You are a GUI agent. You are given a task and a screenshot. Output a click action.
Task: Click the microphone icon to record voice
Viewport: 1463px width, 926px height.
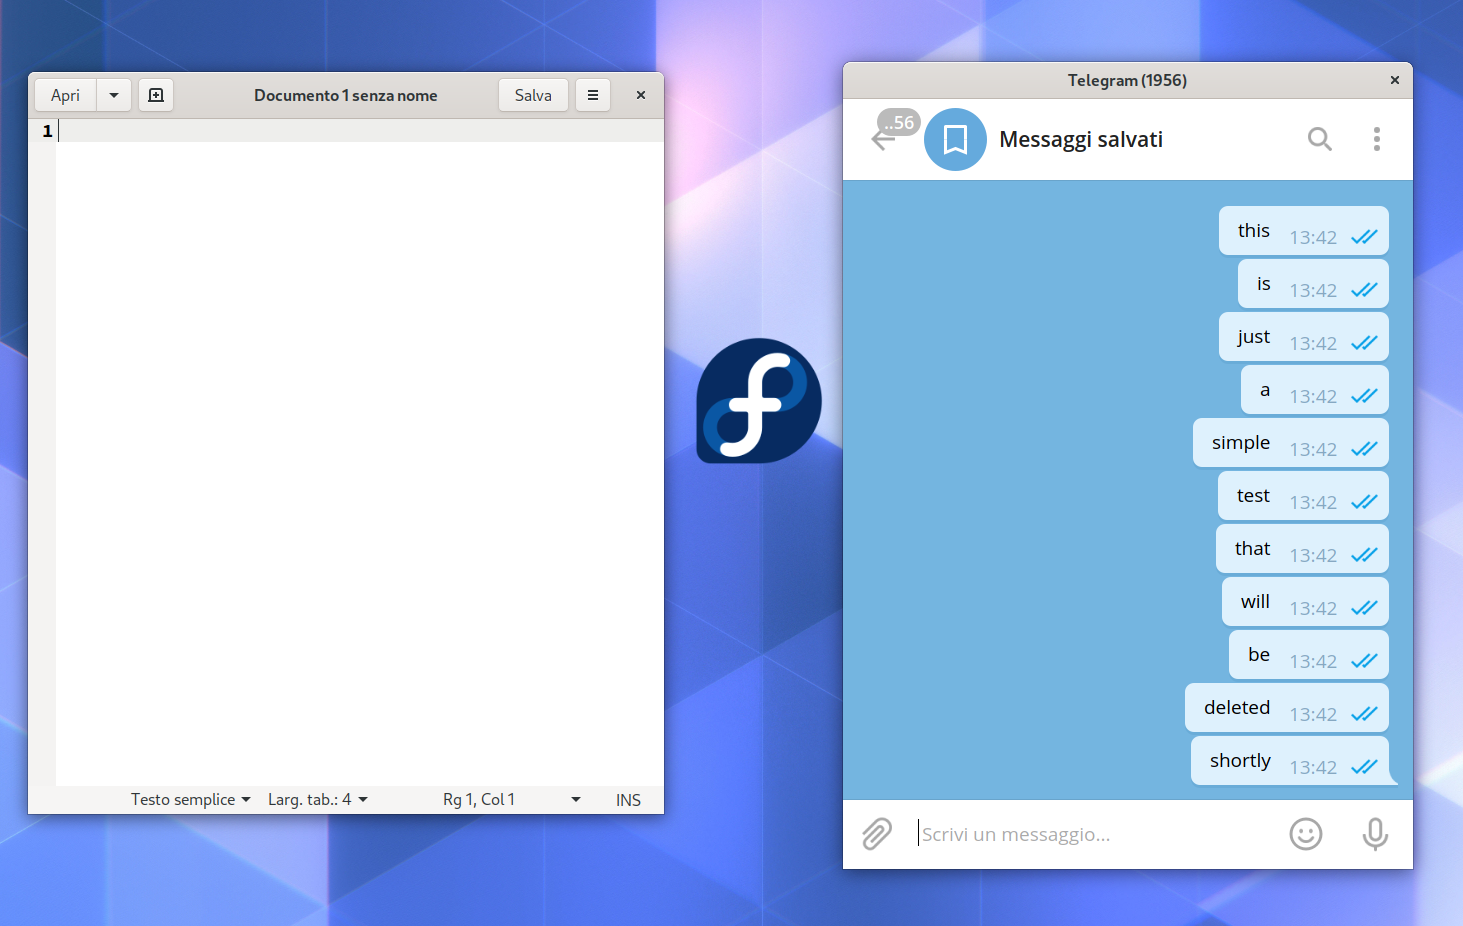pos(1376,833)
